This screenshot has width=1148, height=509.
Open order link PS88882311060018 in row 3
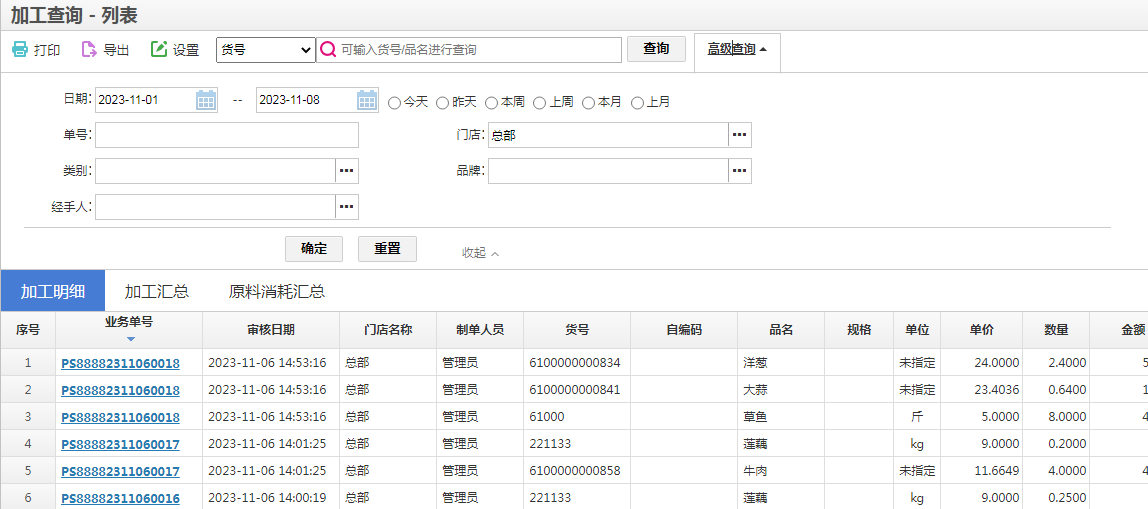point(120,417)
